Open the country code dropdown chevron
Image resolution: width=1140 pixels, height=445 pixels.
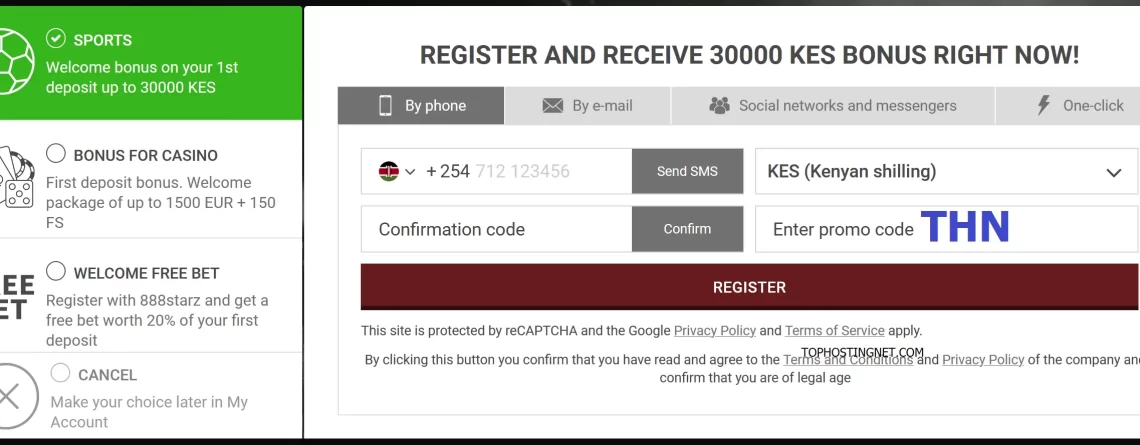410,172
